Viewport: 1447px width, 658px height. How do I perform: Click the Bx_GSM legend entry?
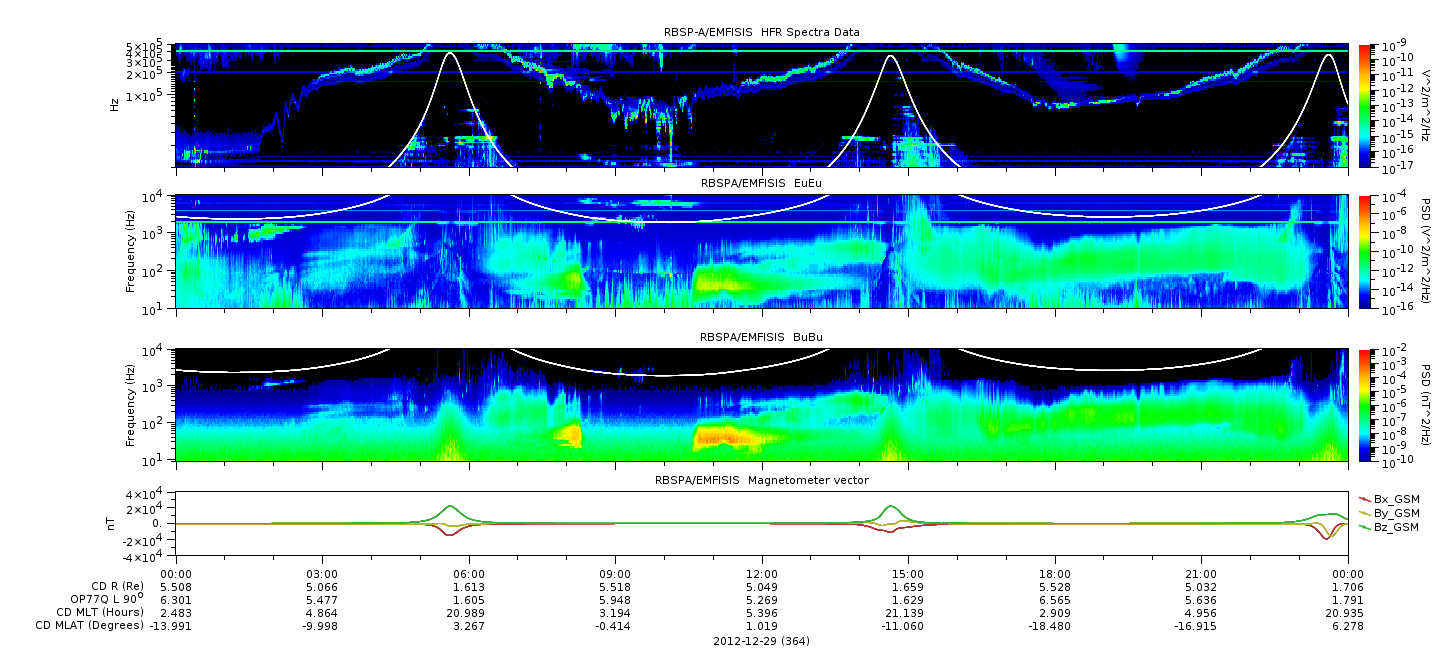tap(1396, 498)
